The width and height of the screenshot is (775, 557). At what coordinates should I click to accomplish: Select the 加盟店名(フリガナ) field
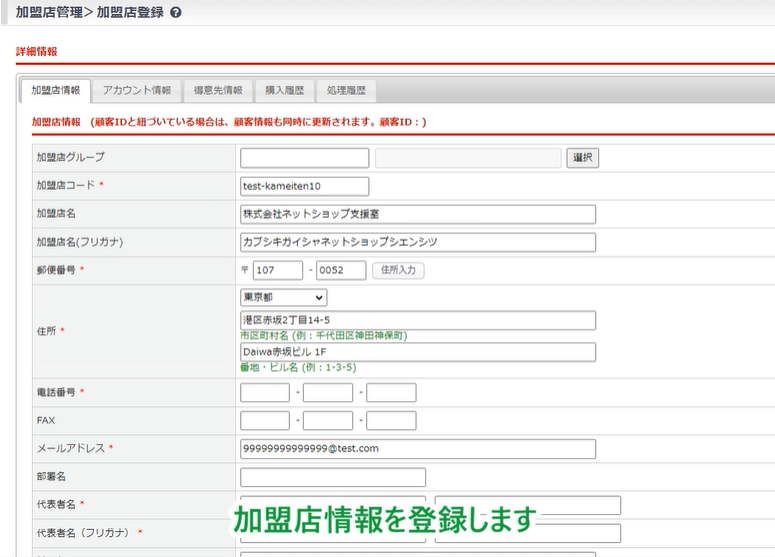click(x=418, y=242)
